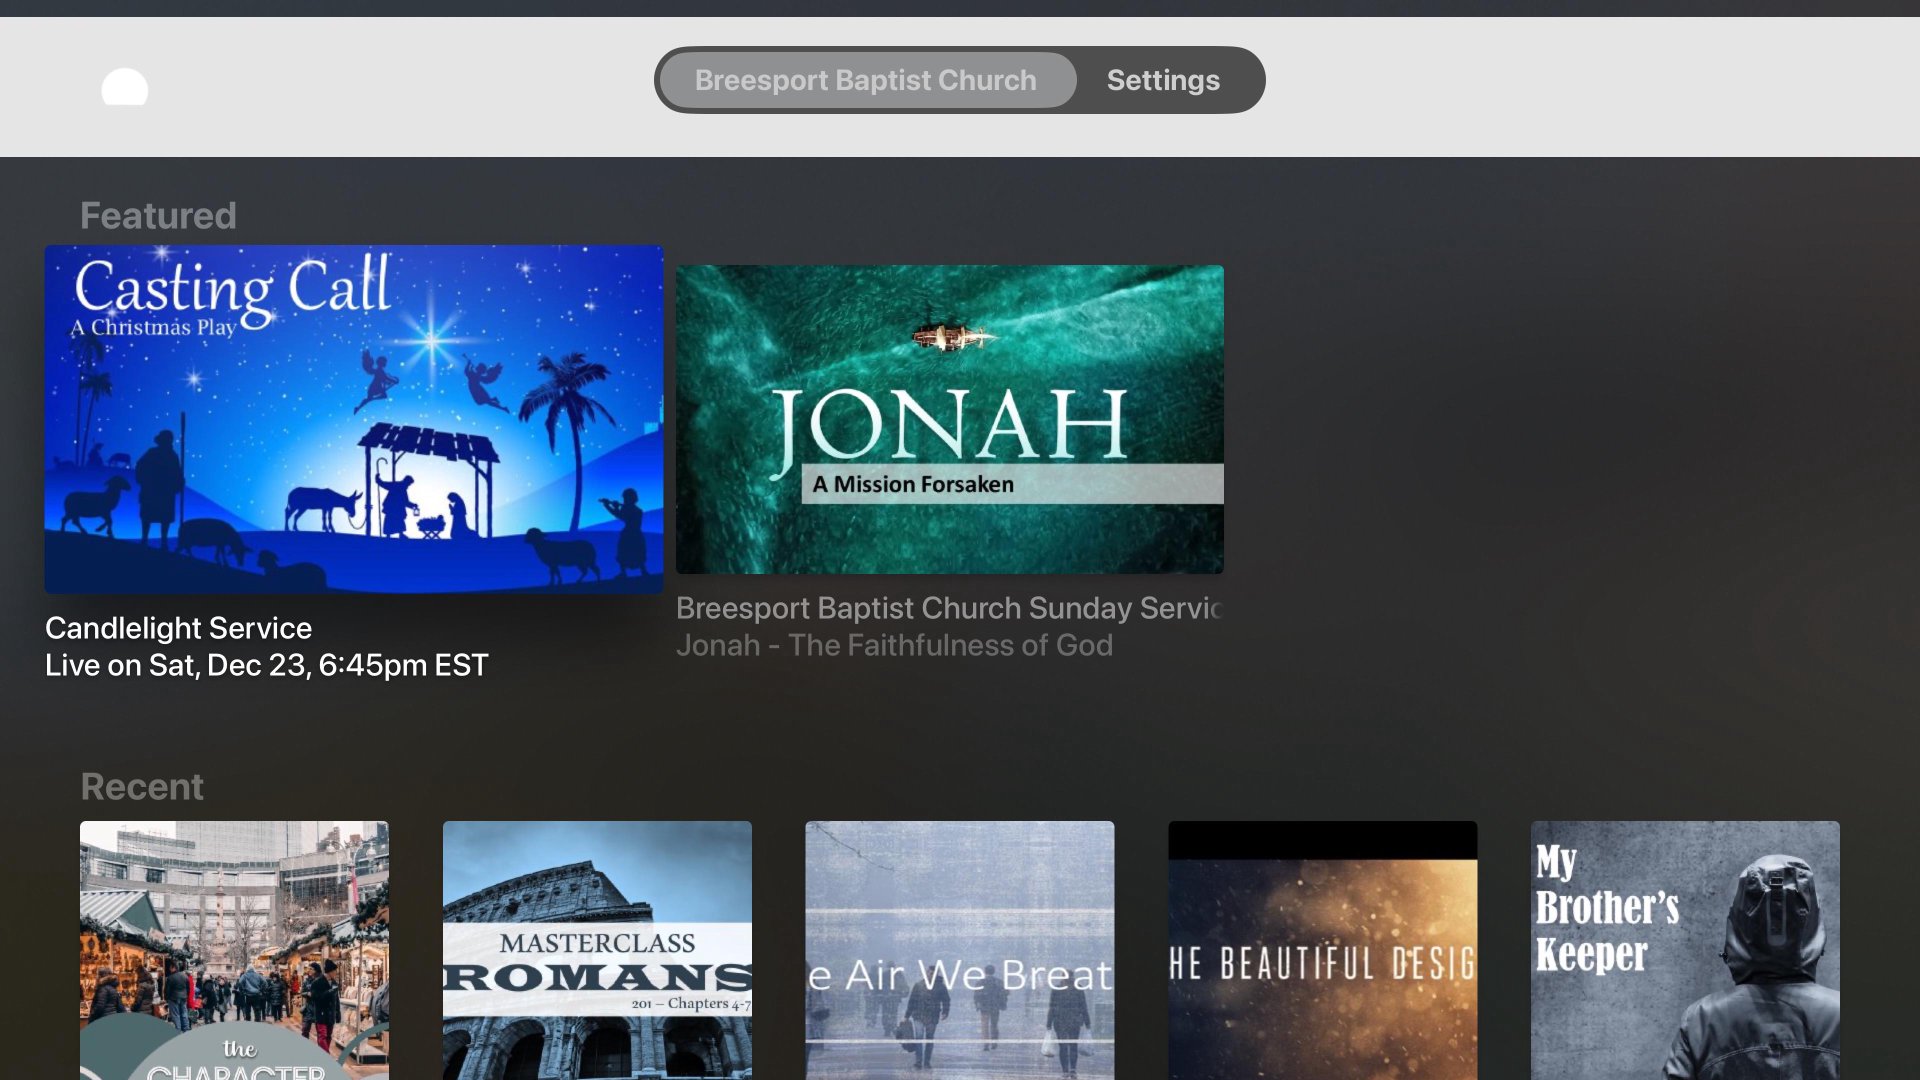Screen dimensions: 1920x1080
Task: Open the Christmas market Character thumbnail
Action: (234, 950)
